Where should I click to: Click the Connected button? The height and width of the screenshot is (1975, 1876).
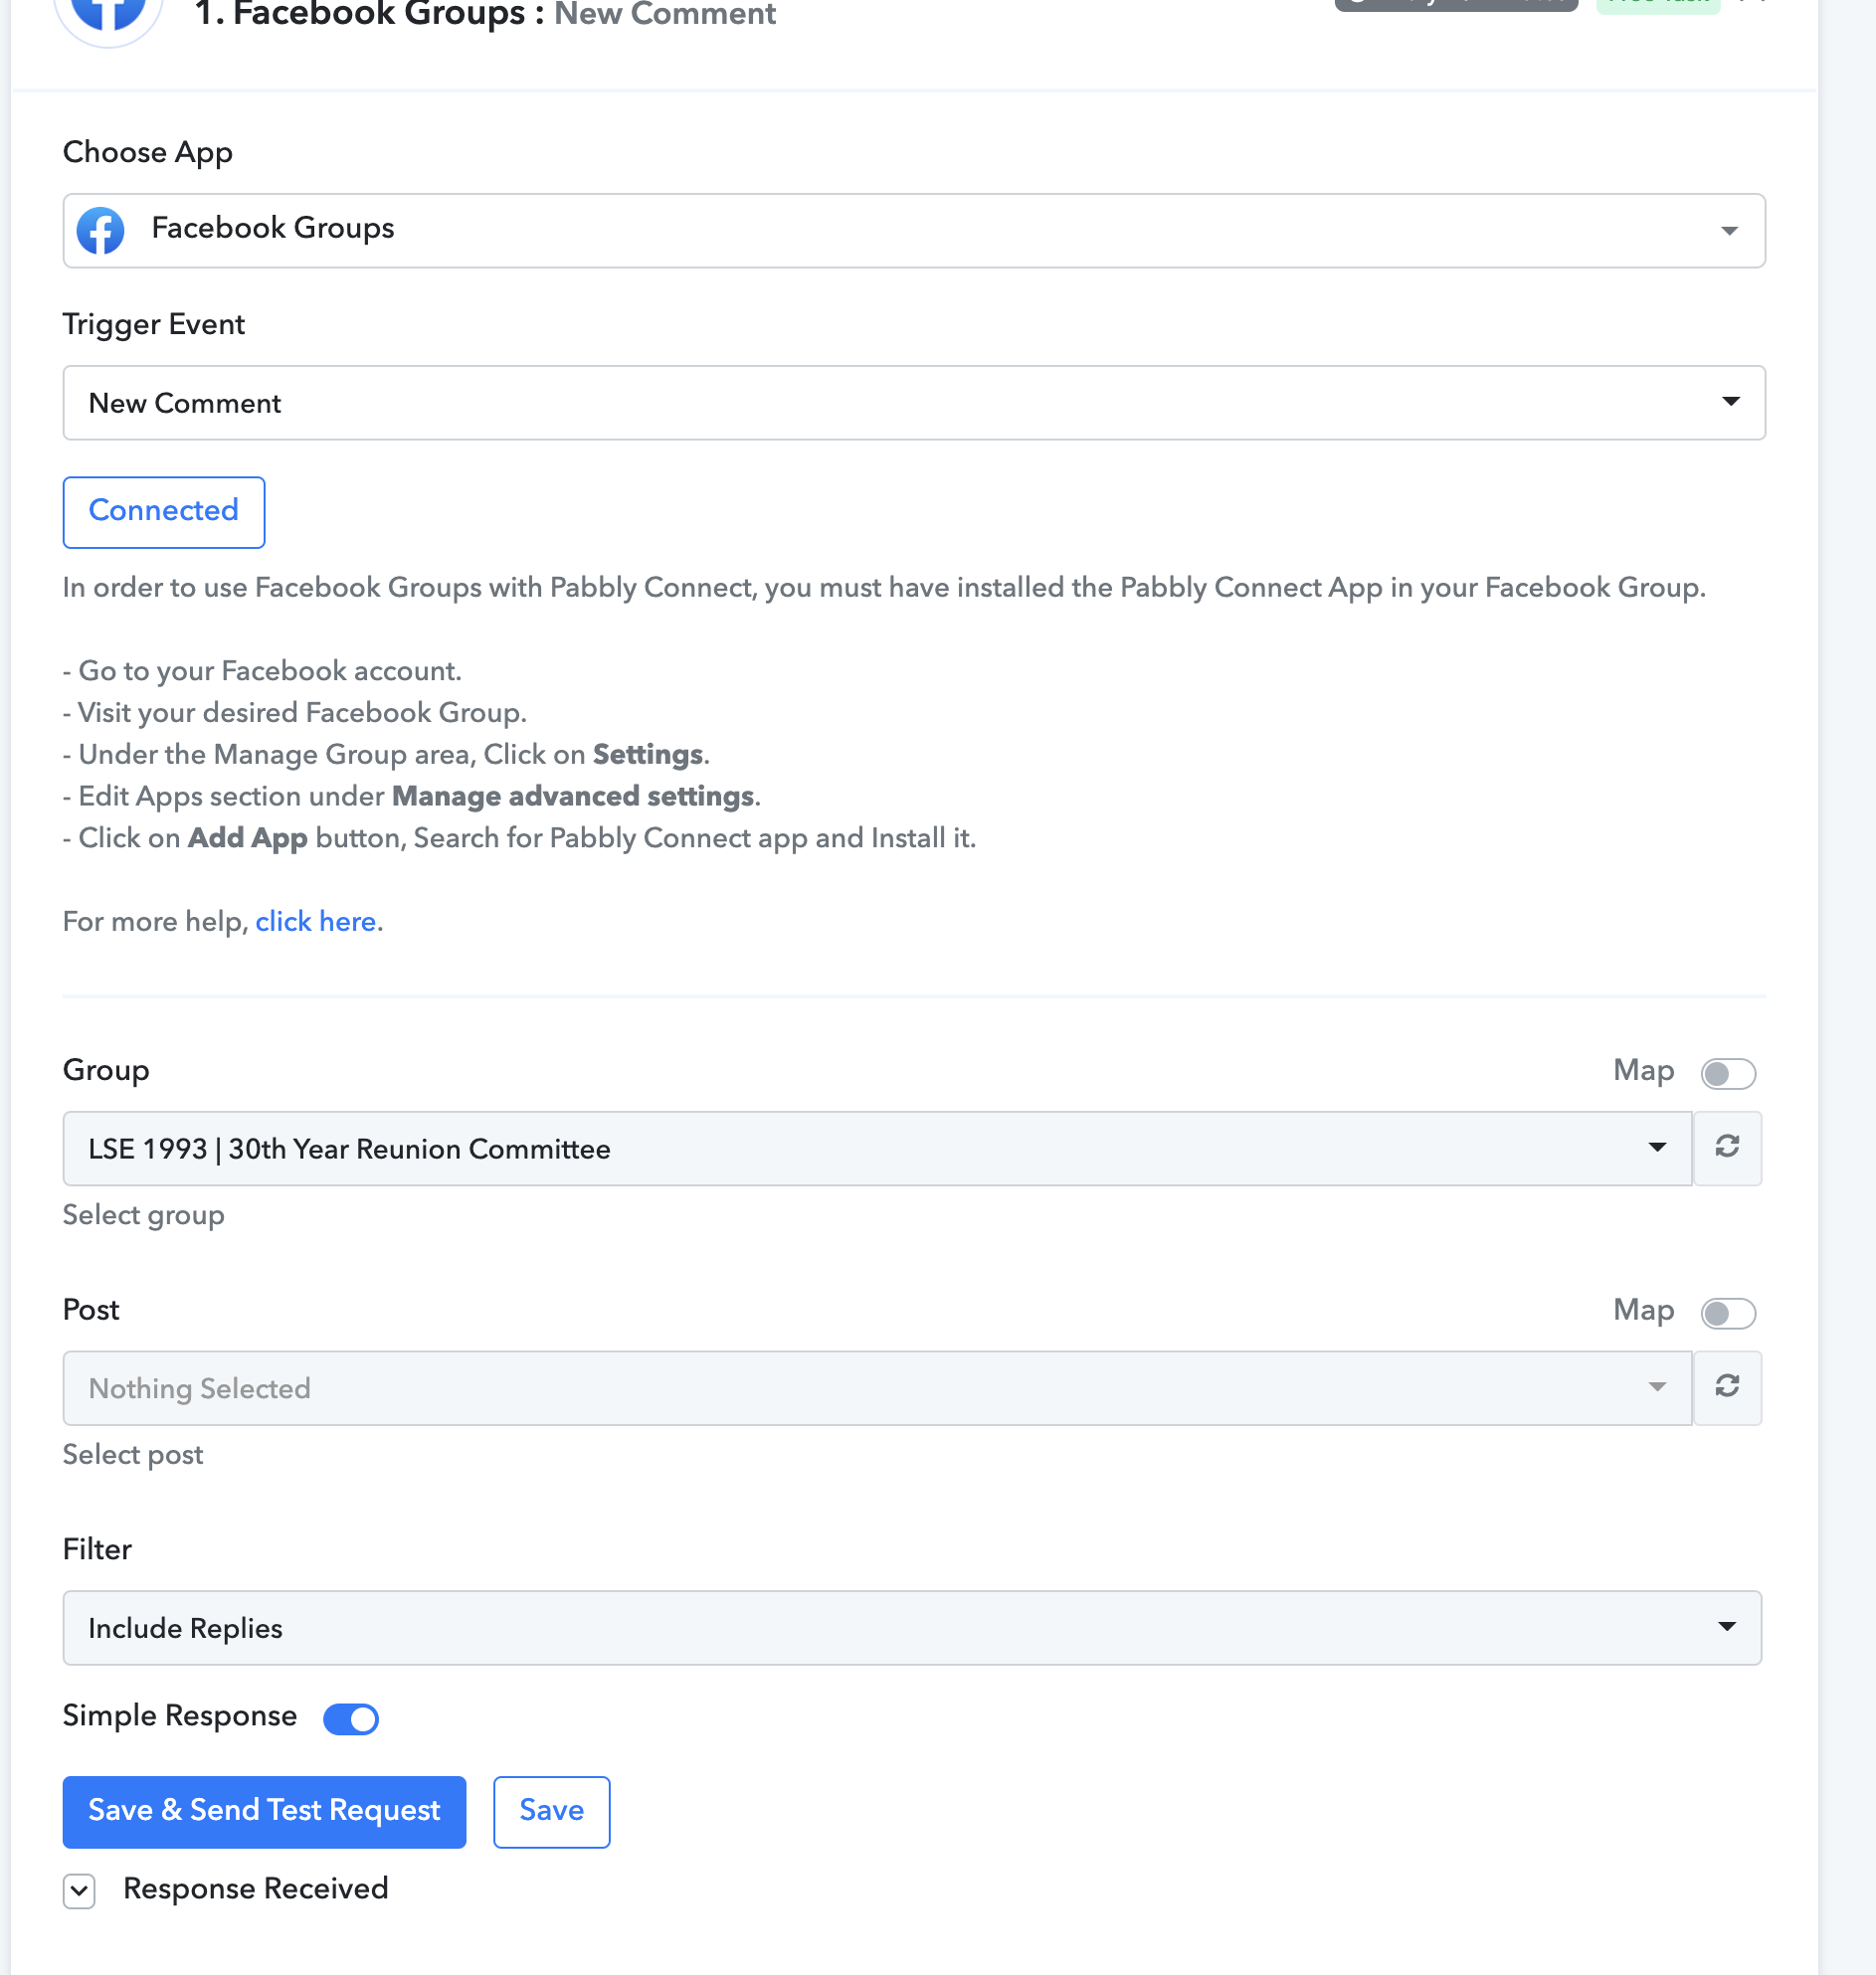coord(164,511)
